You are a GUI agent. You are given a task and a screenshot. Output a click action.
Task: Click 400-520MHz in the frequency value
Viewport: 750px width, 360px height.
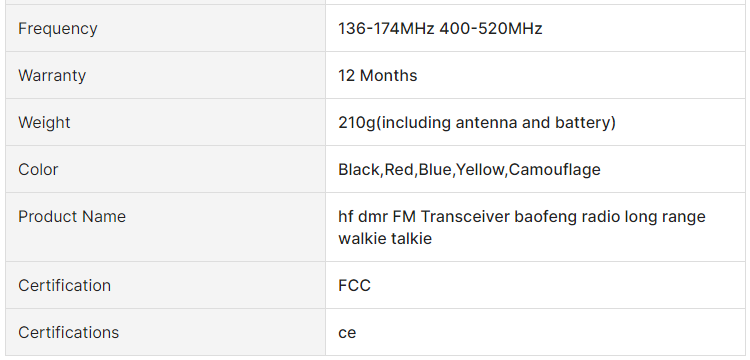coord(491,29)
